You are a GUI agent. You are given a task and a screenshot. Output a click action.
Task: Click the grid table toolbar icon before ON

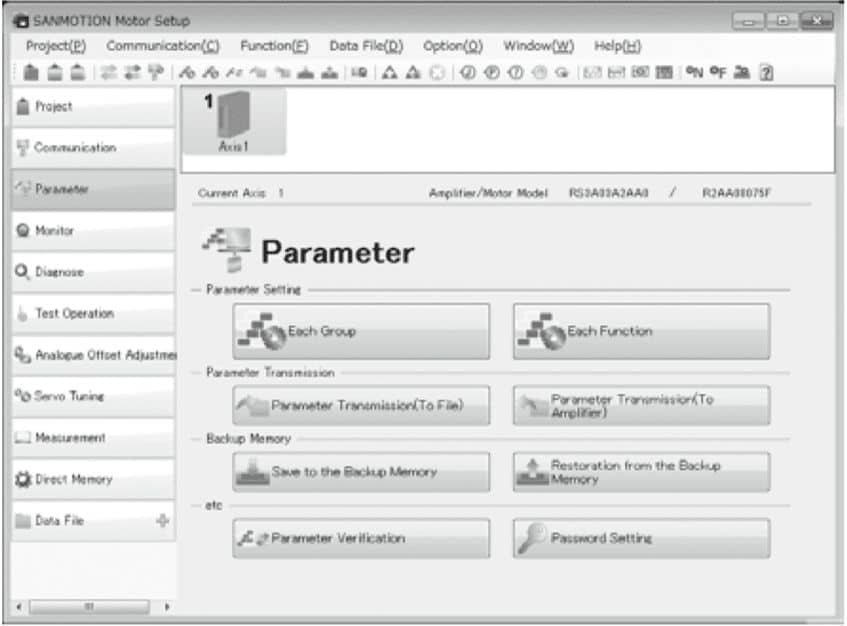click(664, 72)
